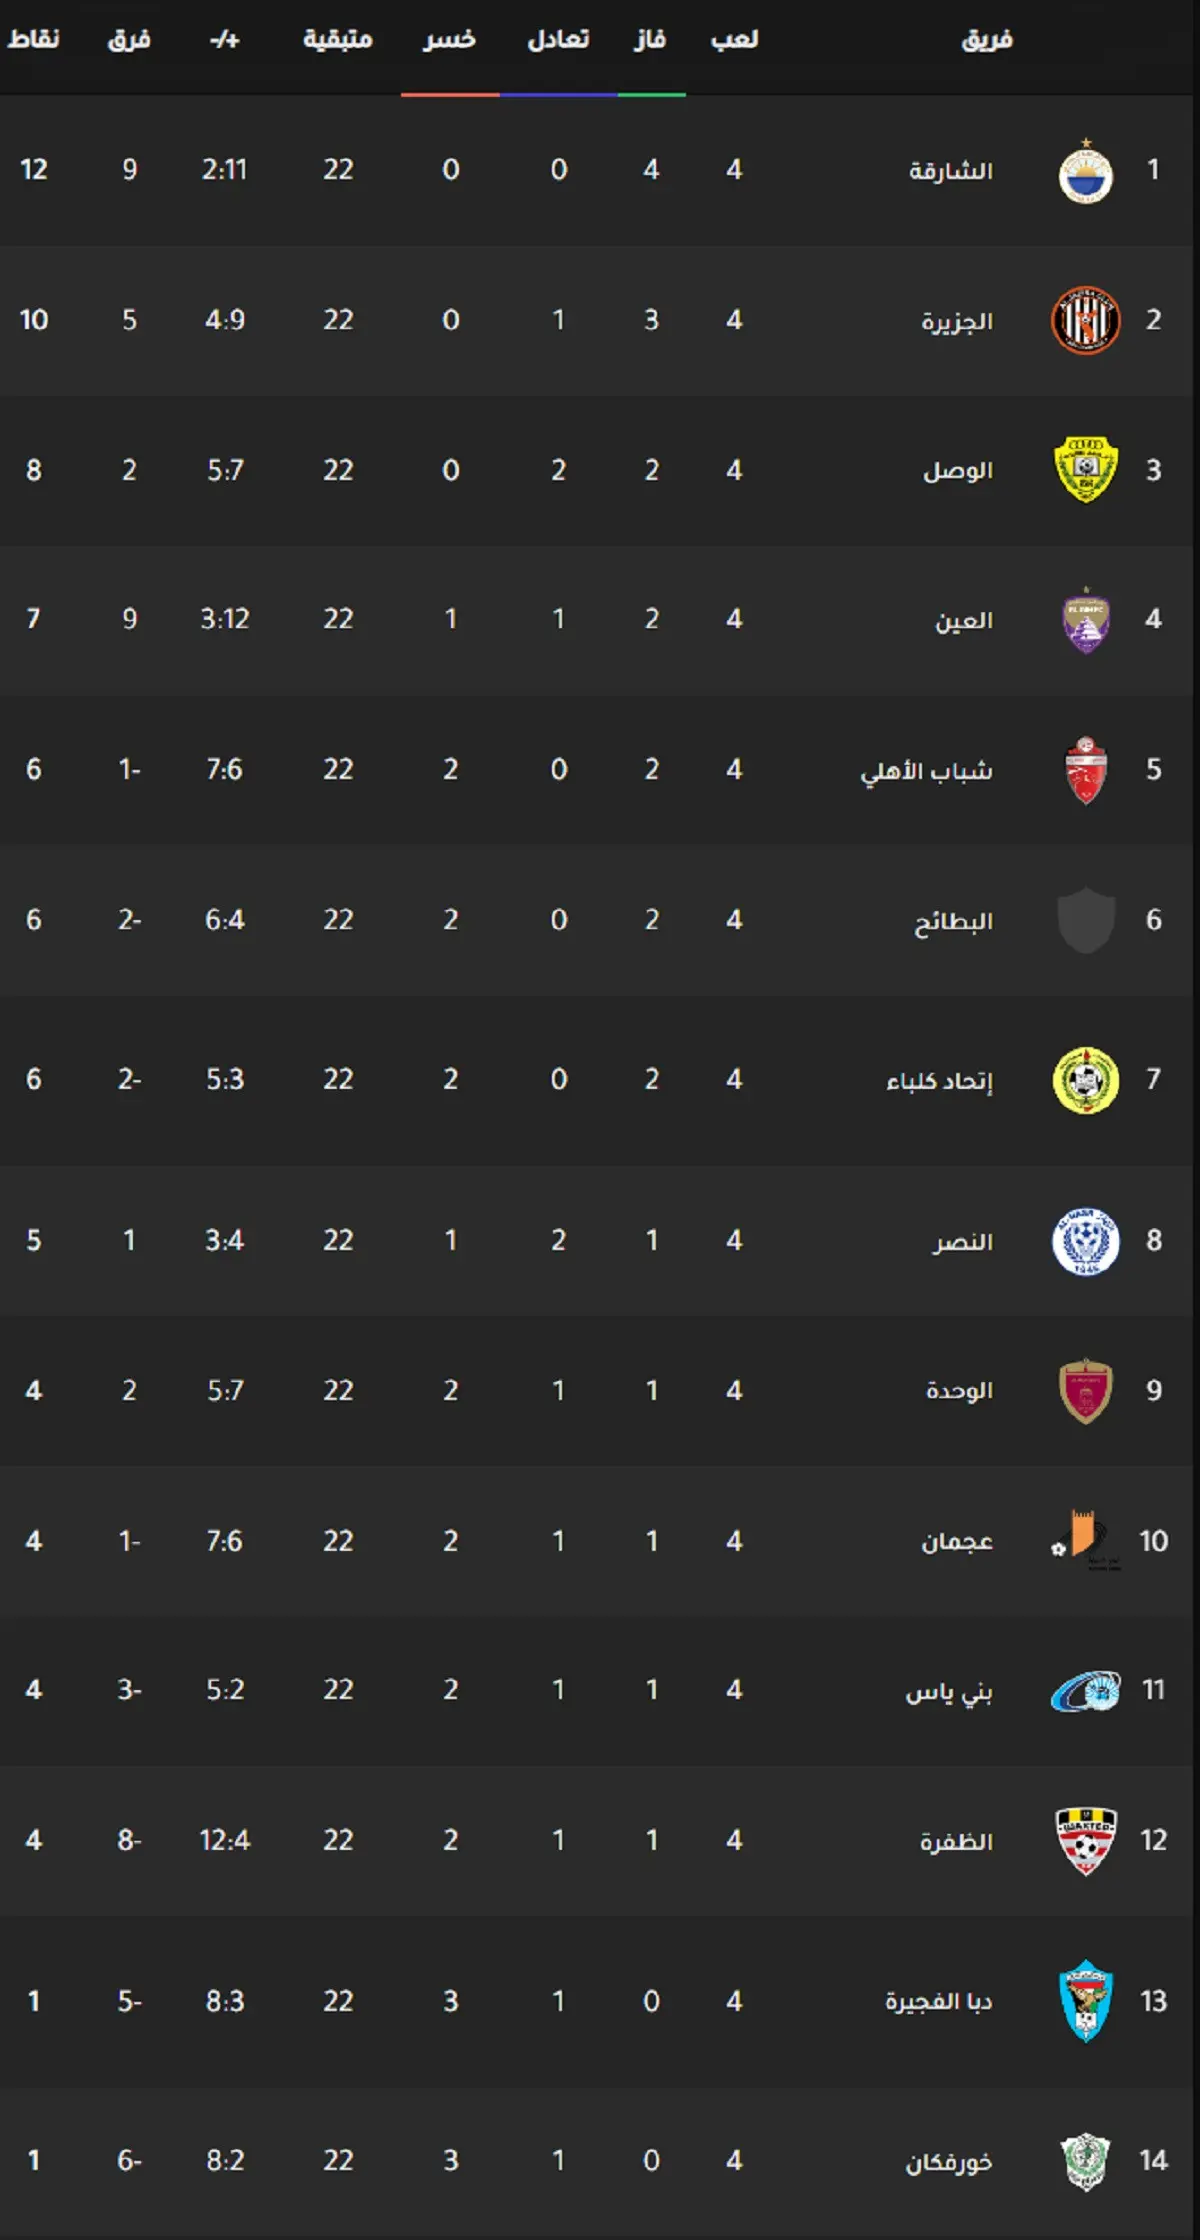
Task: Select the العين club badge
Action: point(1086,620)
